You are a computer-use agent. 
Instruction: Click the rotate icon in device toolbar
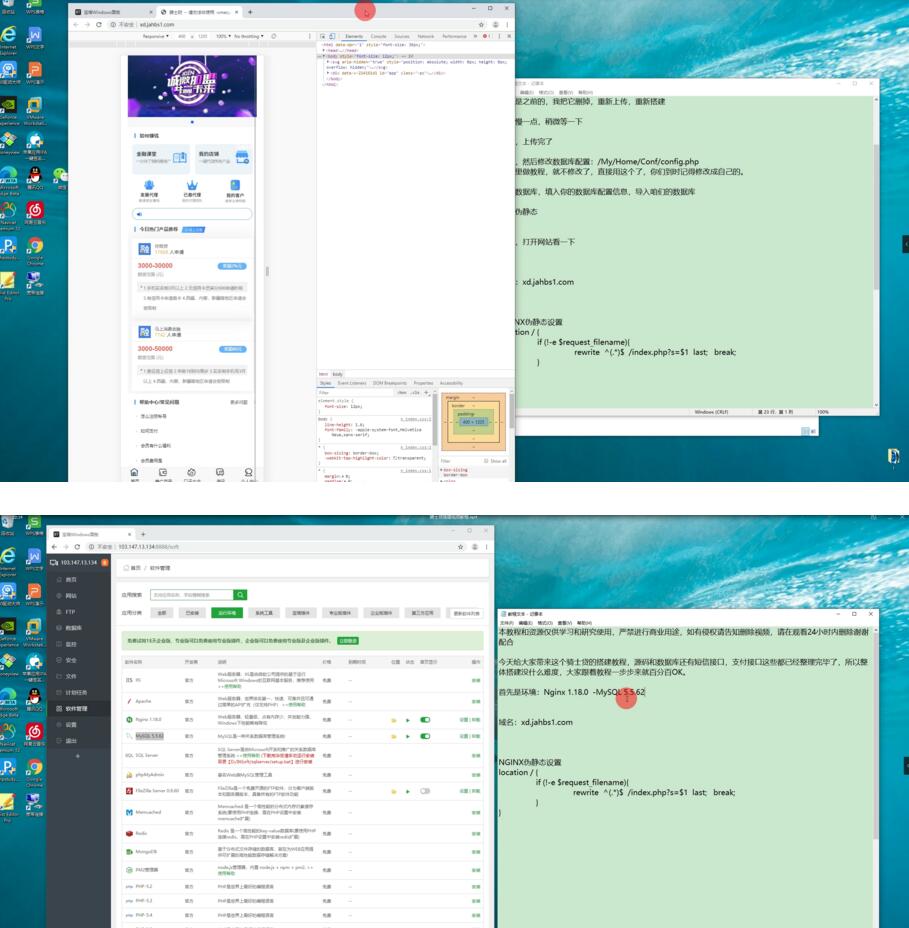pyautogui.click(x=271, y=36)
